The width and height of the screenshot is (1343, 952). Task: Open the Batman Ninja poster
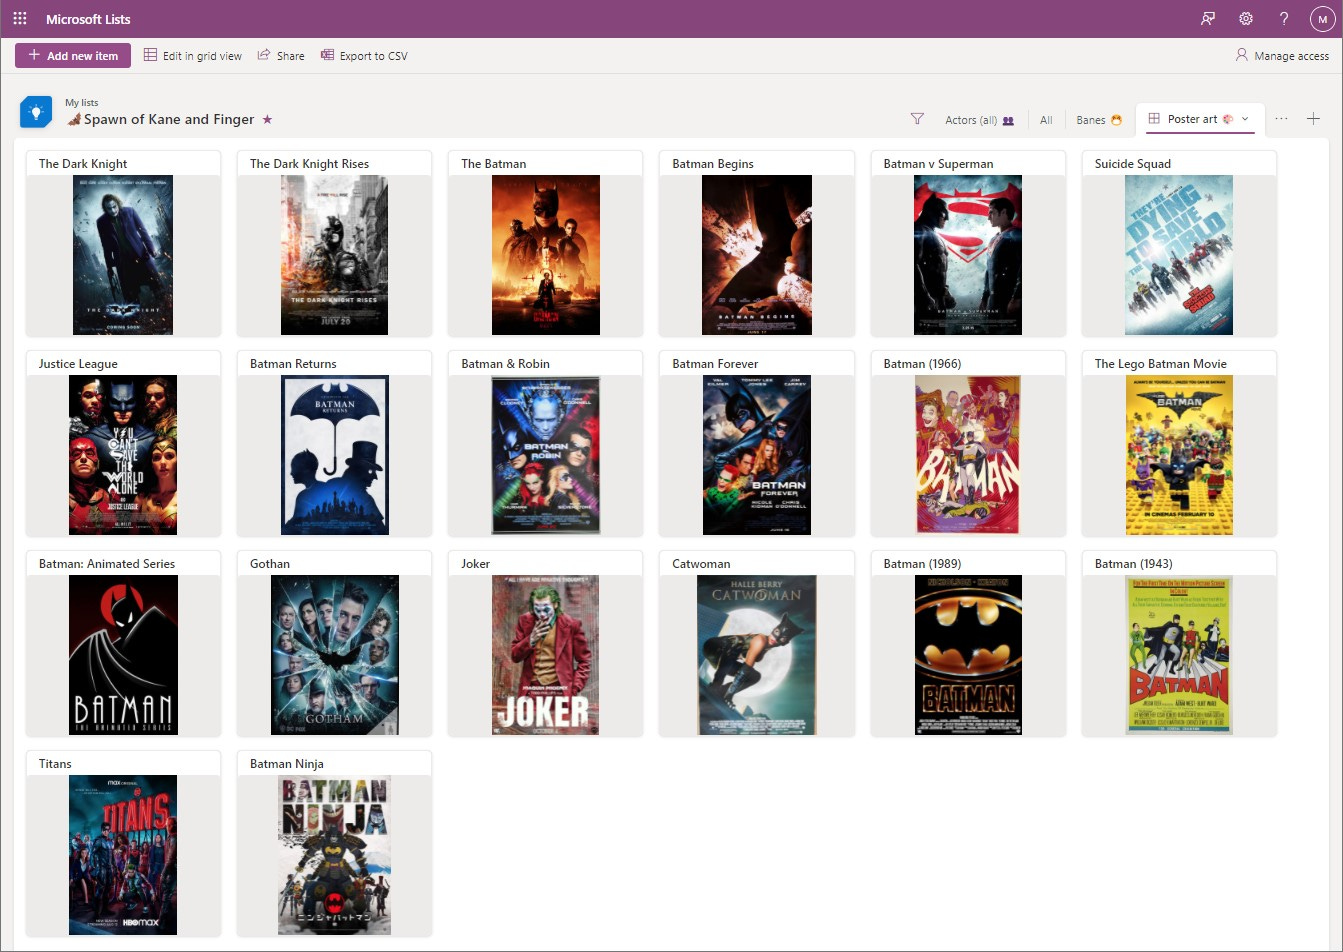335,855
